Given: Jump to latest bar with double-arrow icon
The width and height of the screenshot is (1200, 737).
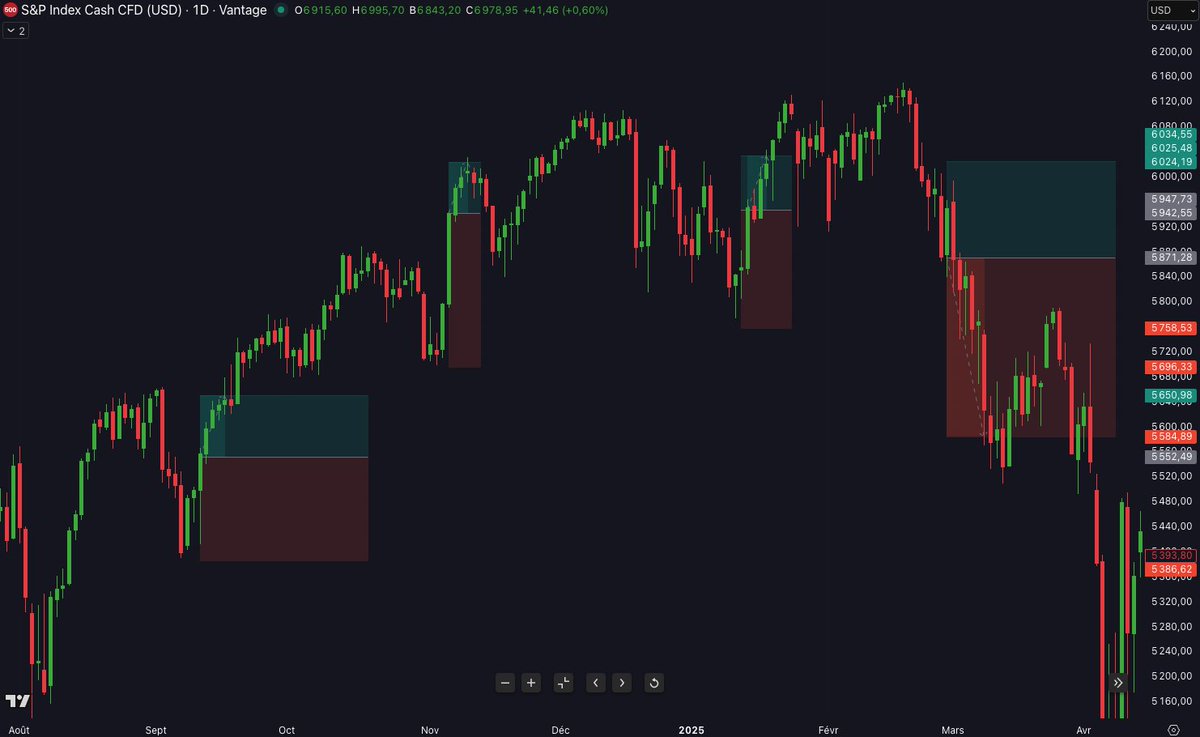Looking at the screenshot, I should (x=1118, y=683).
